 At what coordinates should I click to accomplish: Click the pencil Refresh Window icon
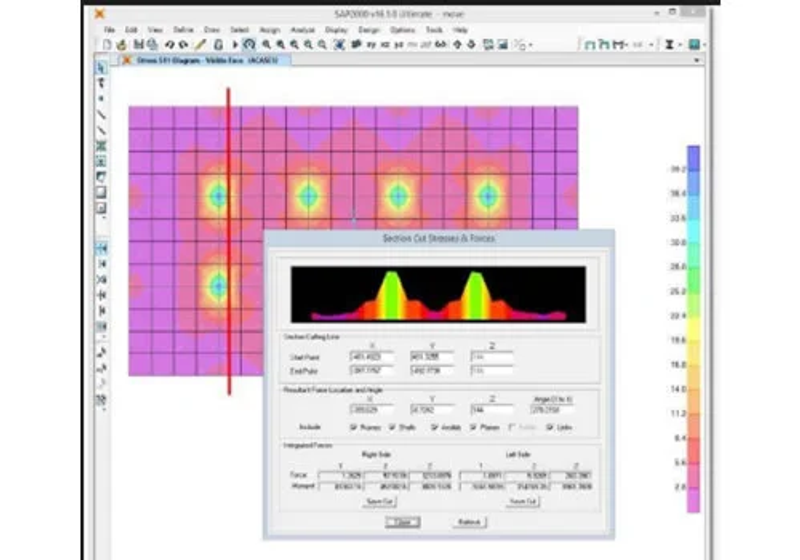click(x=201, y=45)
